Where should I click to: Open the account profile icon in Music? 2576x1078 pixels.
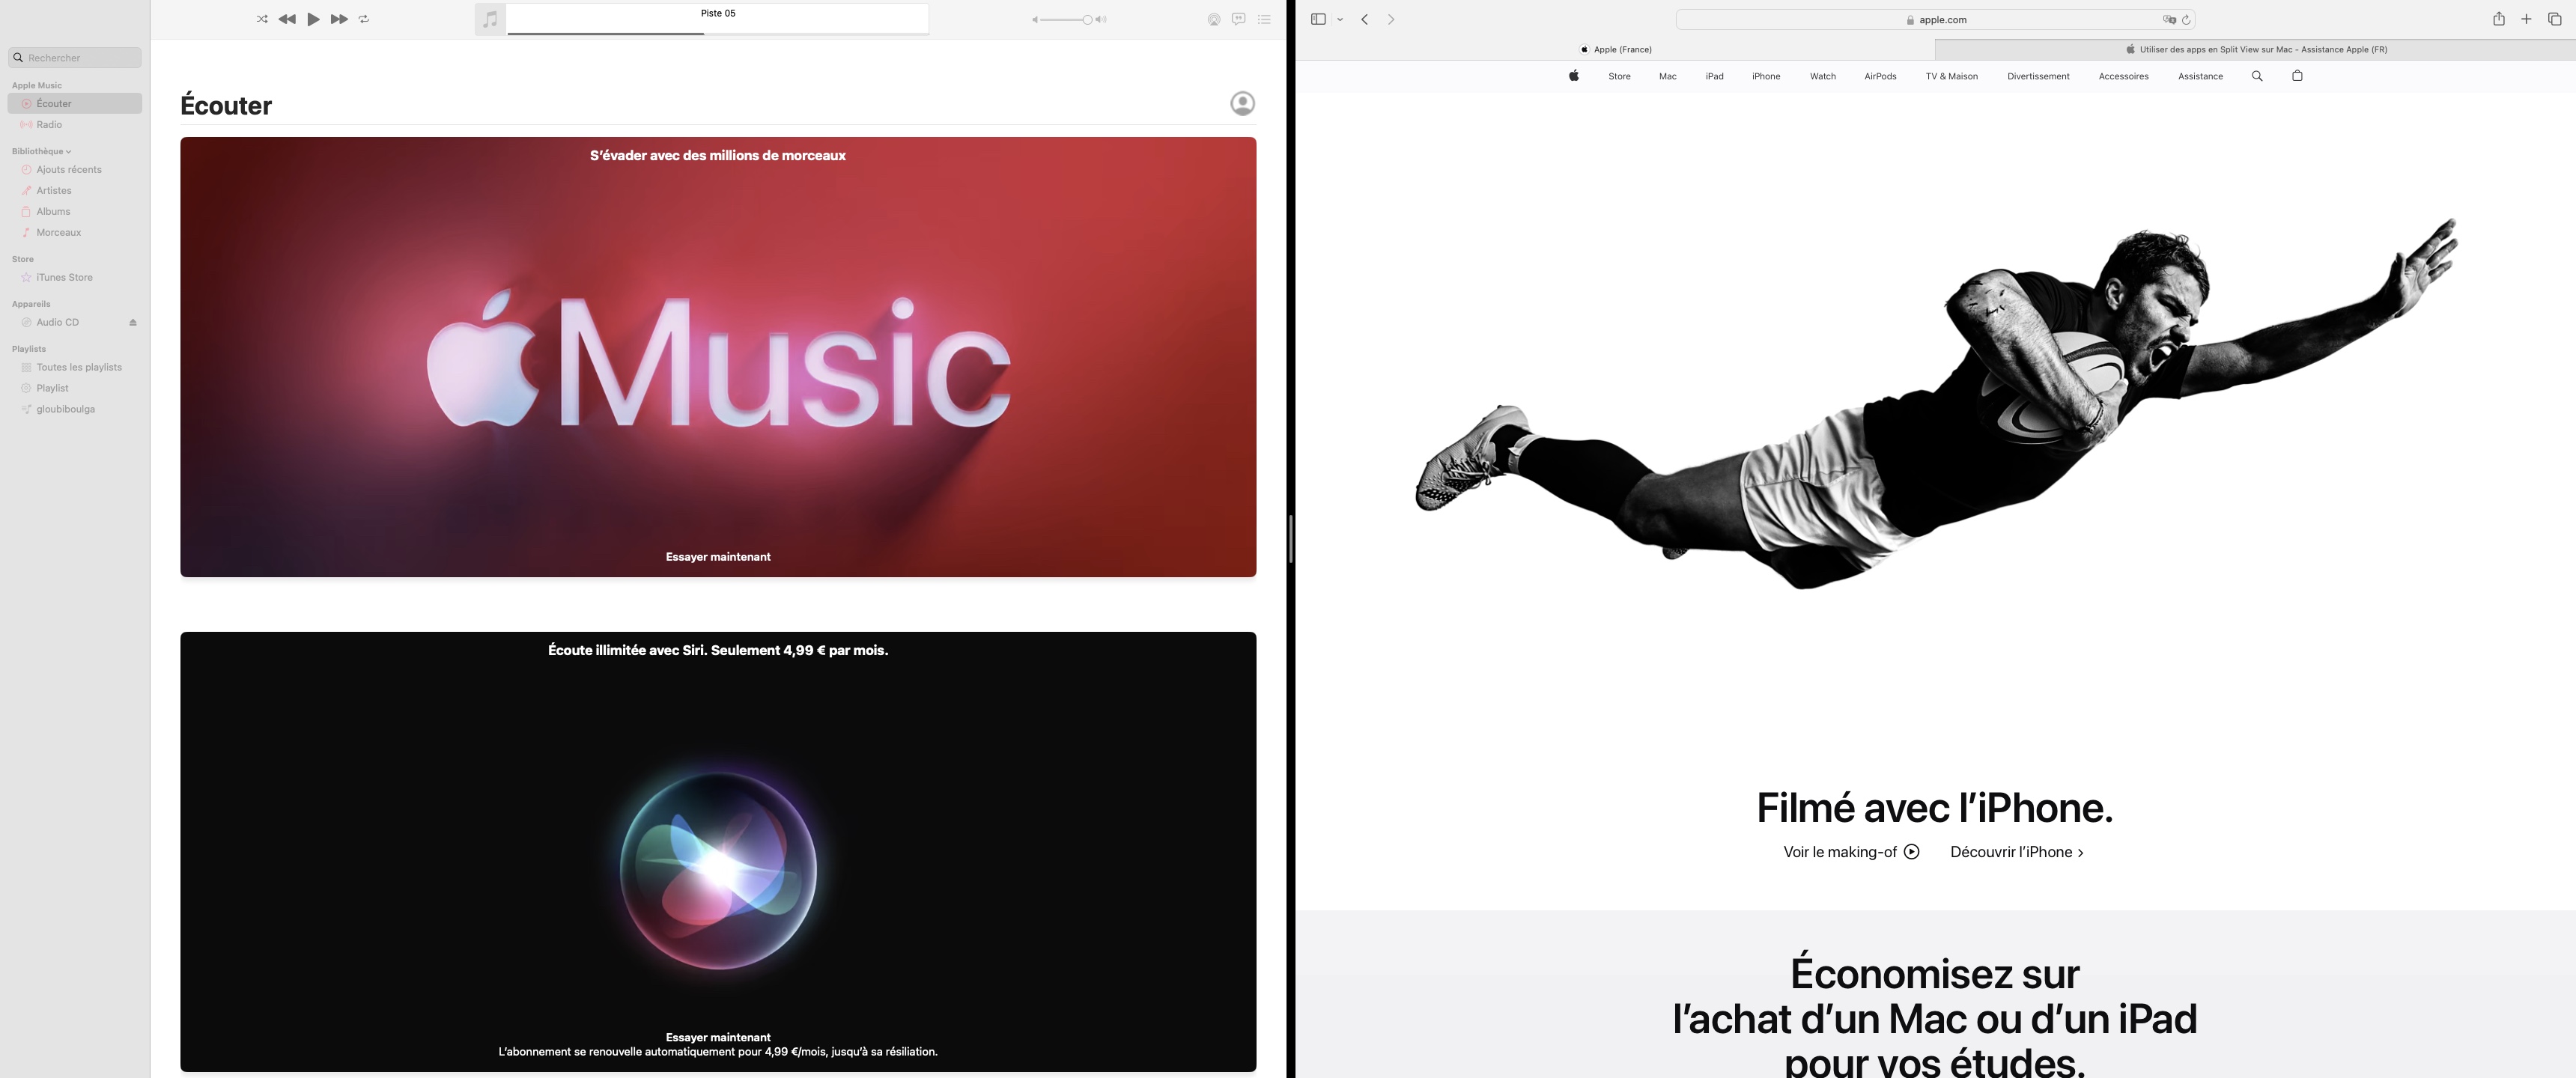click(x=1242, y=104)
